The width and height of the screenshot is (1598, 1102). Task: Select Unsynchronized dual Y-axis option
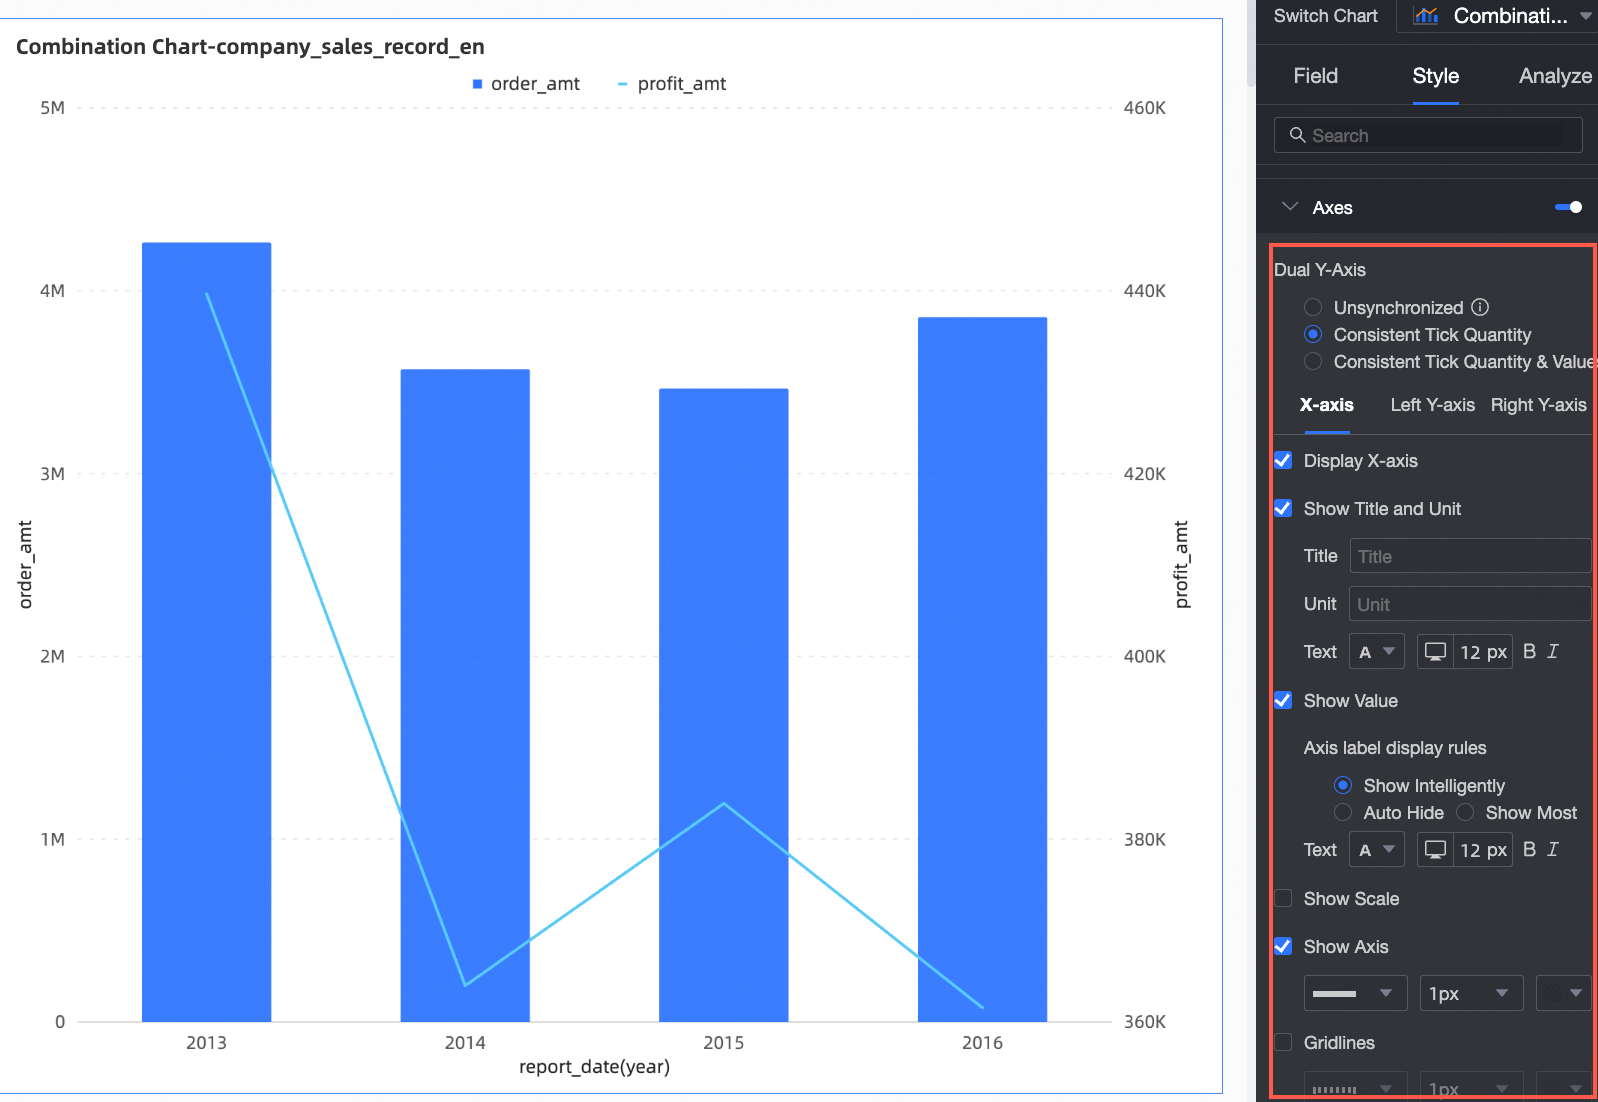click(x=1313, y=307)
